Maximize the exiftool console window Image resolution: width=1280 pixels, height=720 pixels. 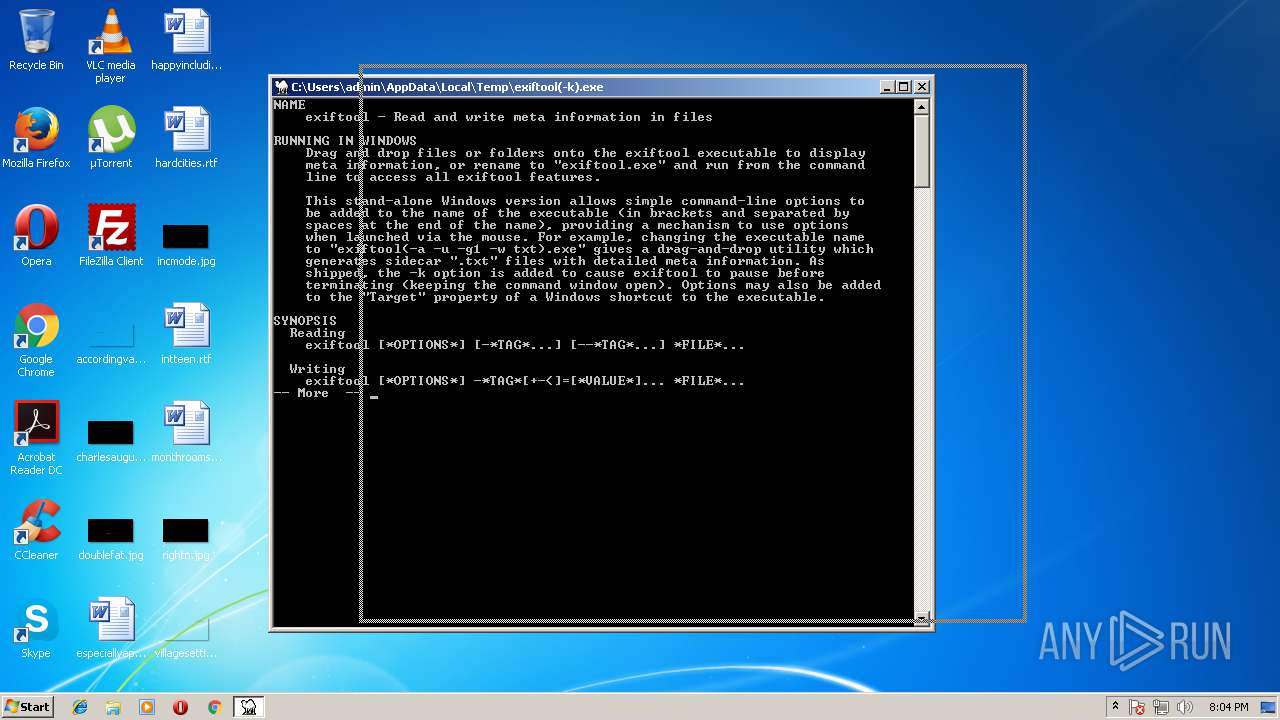coord(904,87)
